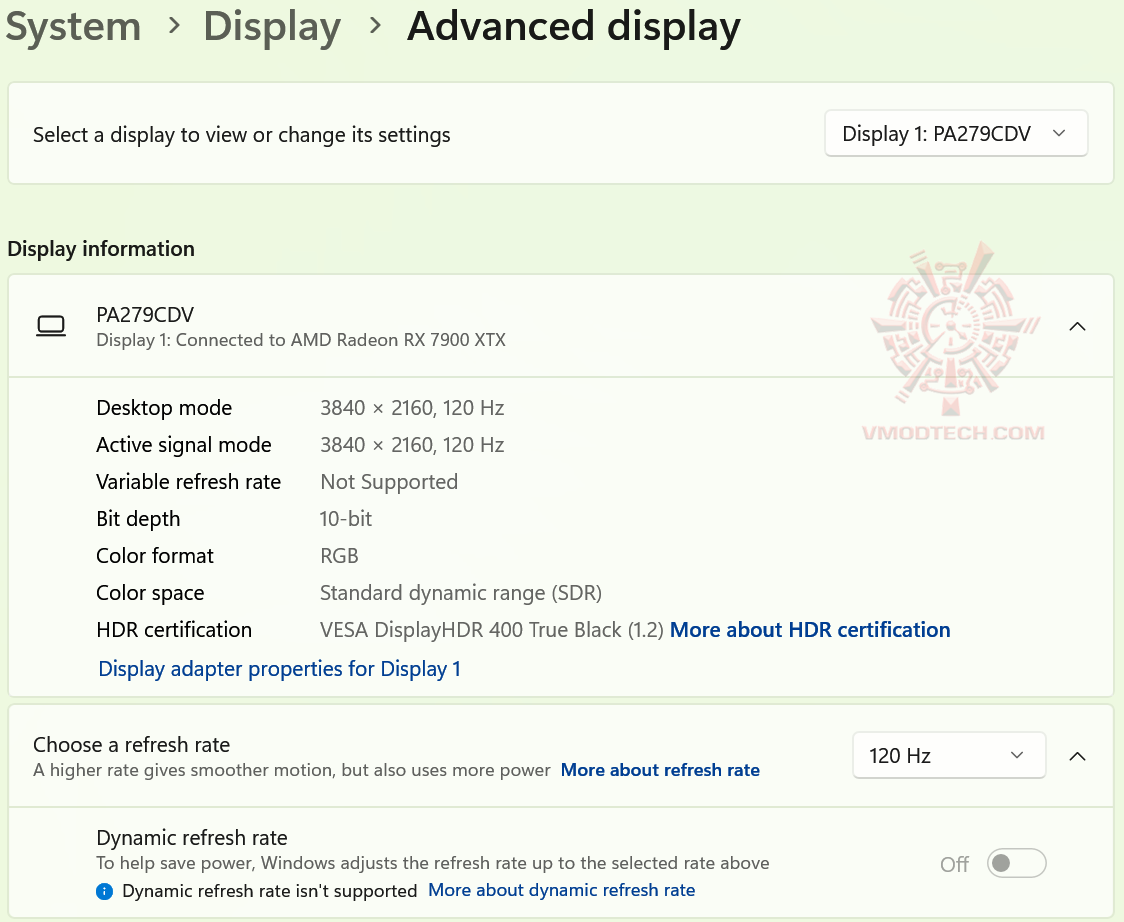Open More about HDR certification link
The image size is (1124, 922).
click(809, 629)
